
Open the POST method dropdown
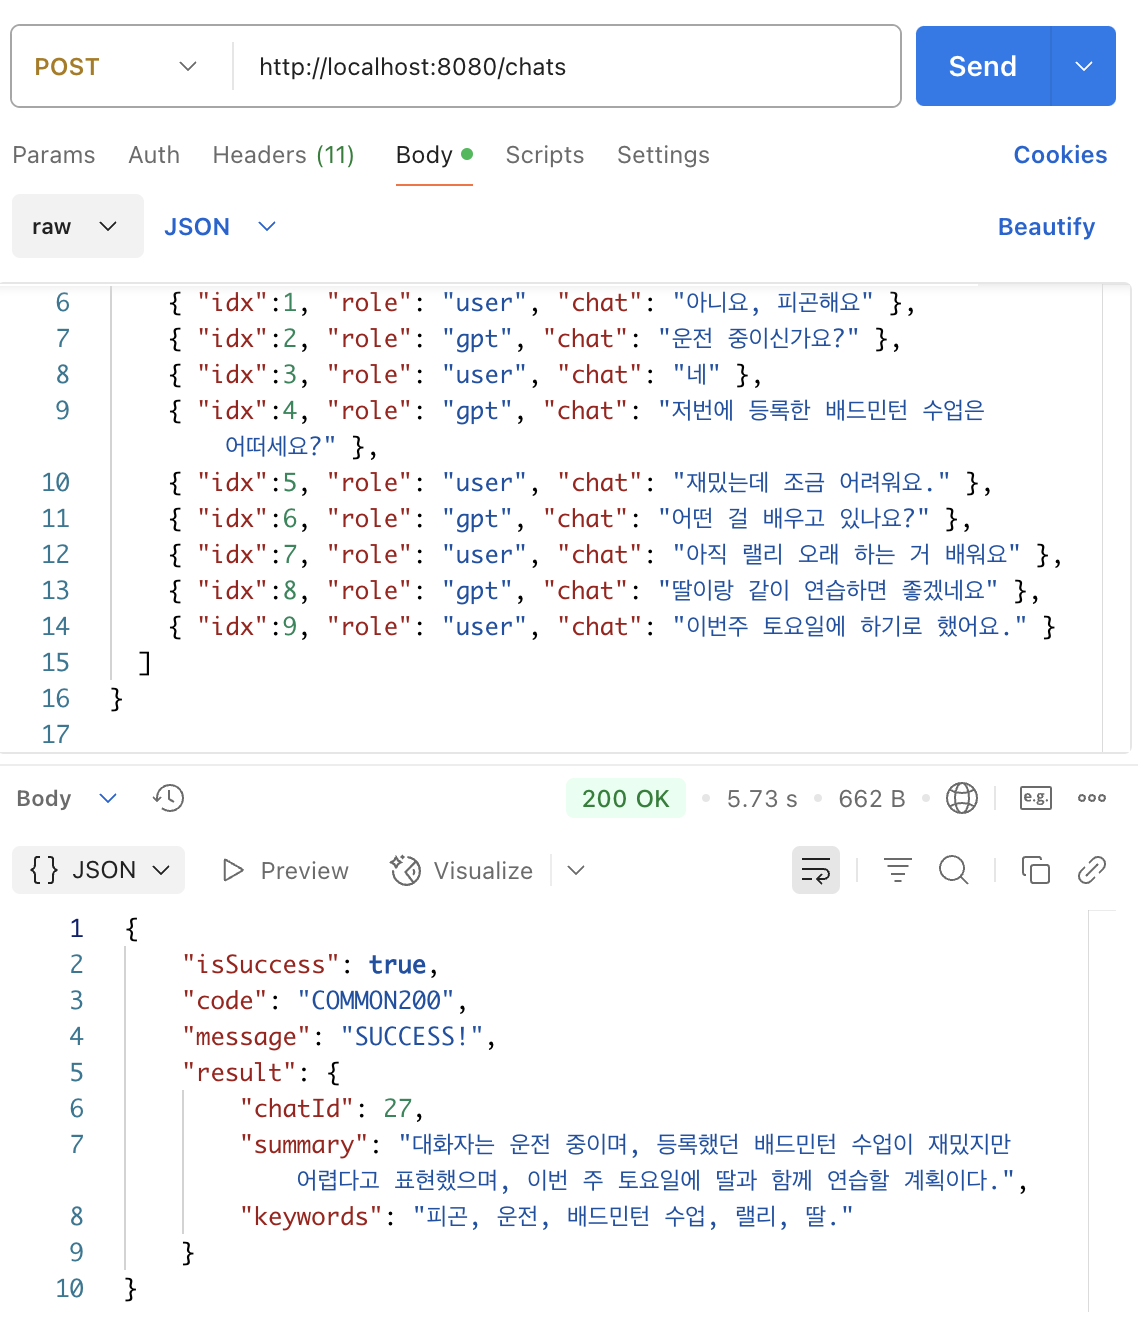tap(116, 67)
